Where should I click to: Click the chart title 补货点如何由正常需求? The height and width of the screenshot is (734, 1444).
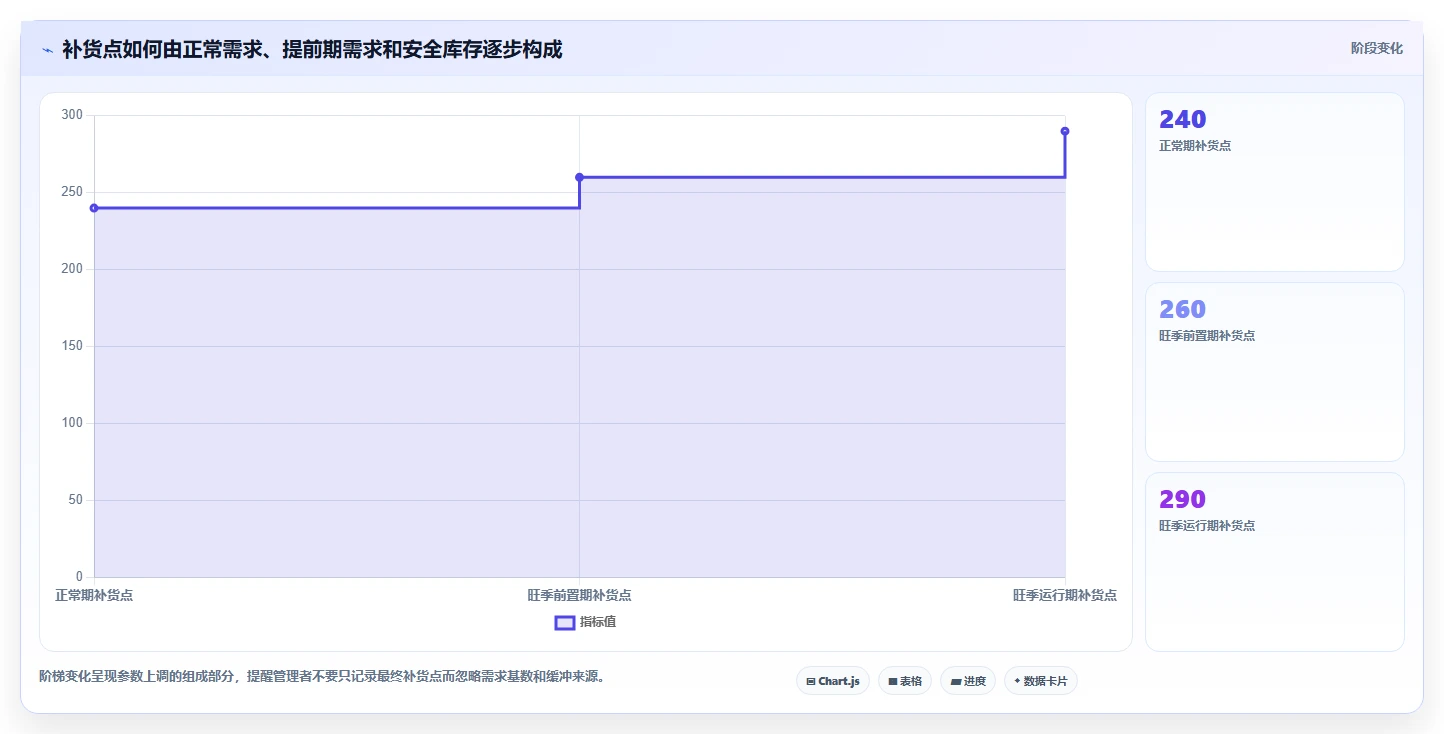[x=312, y=49]
